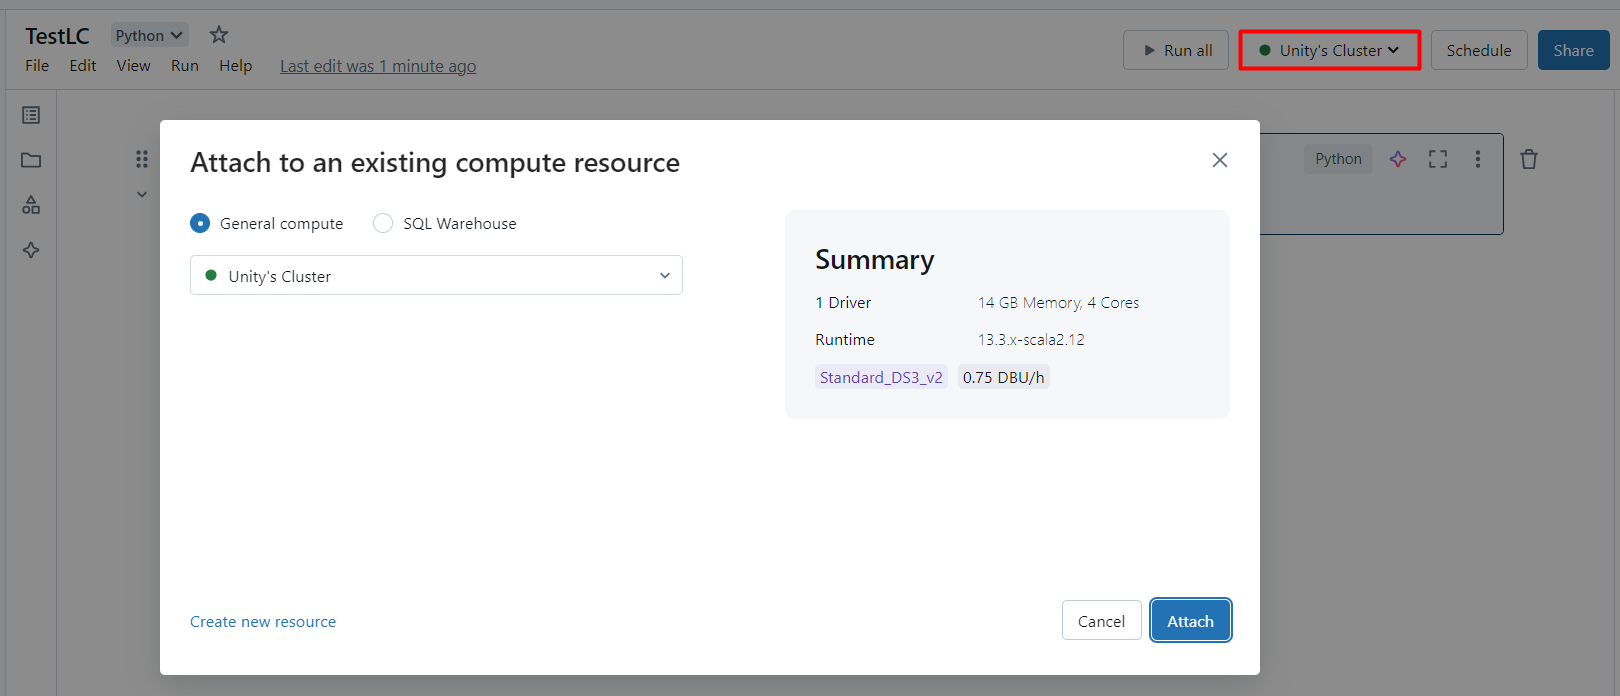The image size is (1620, 696).
Task: Delete the cell with the trash icon
Action: pos(1528,159)
